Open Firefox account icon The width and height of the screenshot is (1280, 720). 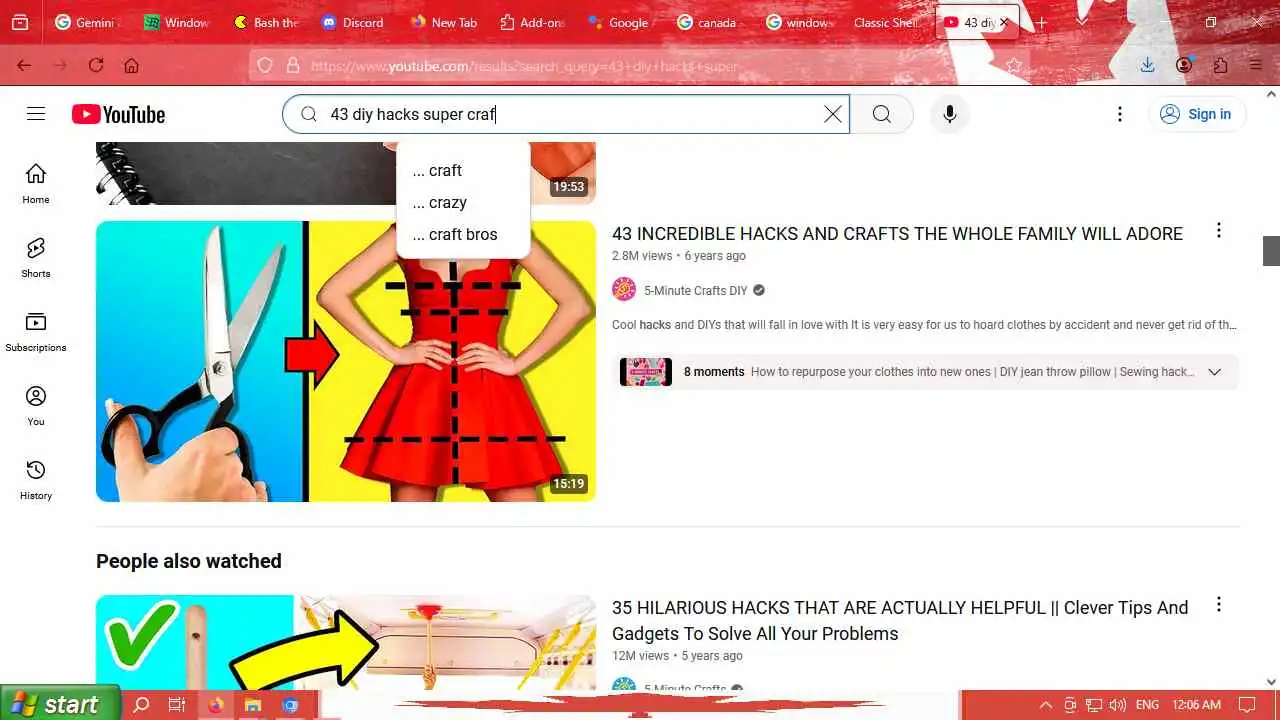(1184, 65)
